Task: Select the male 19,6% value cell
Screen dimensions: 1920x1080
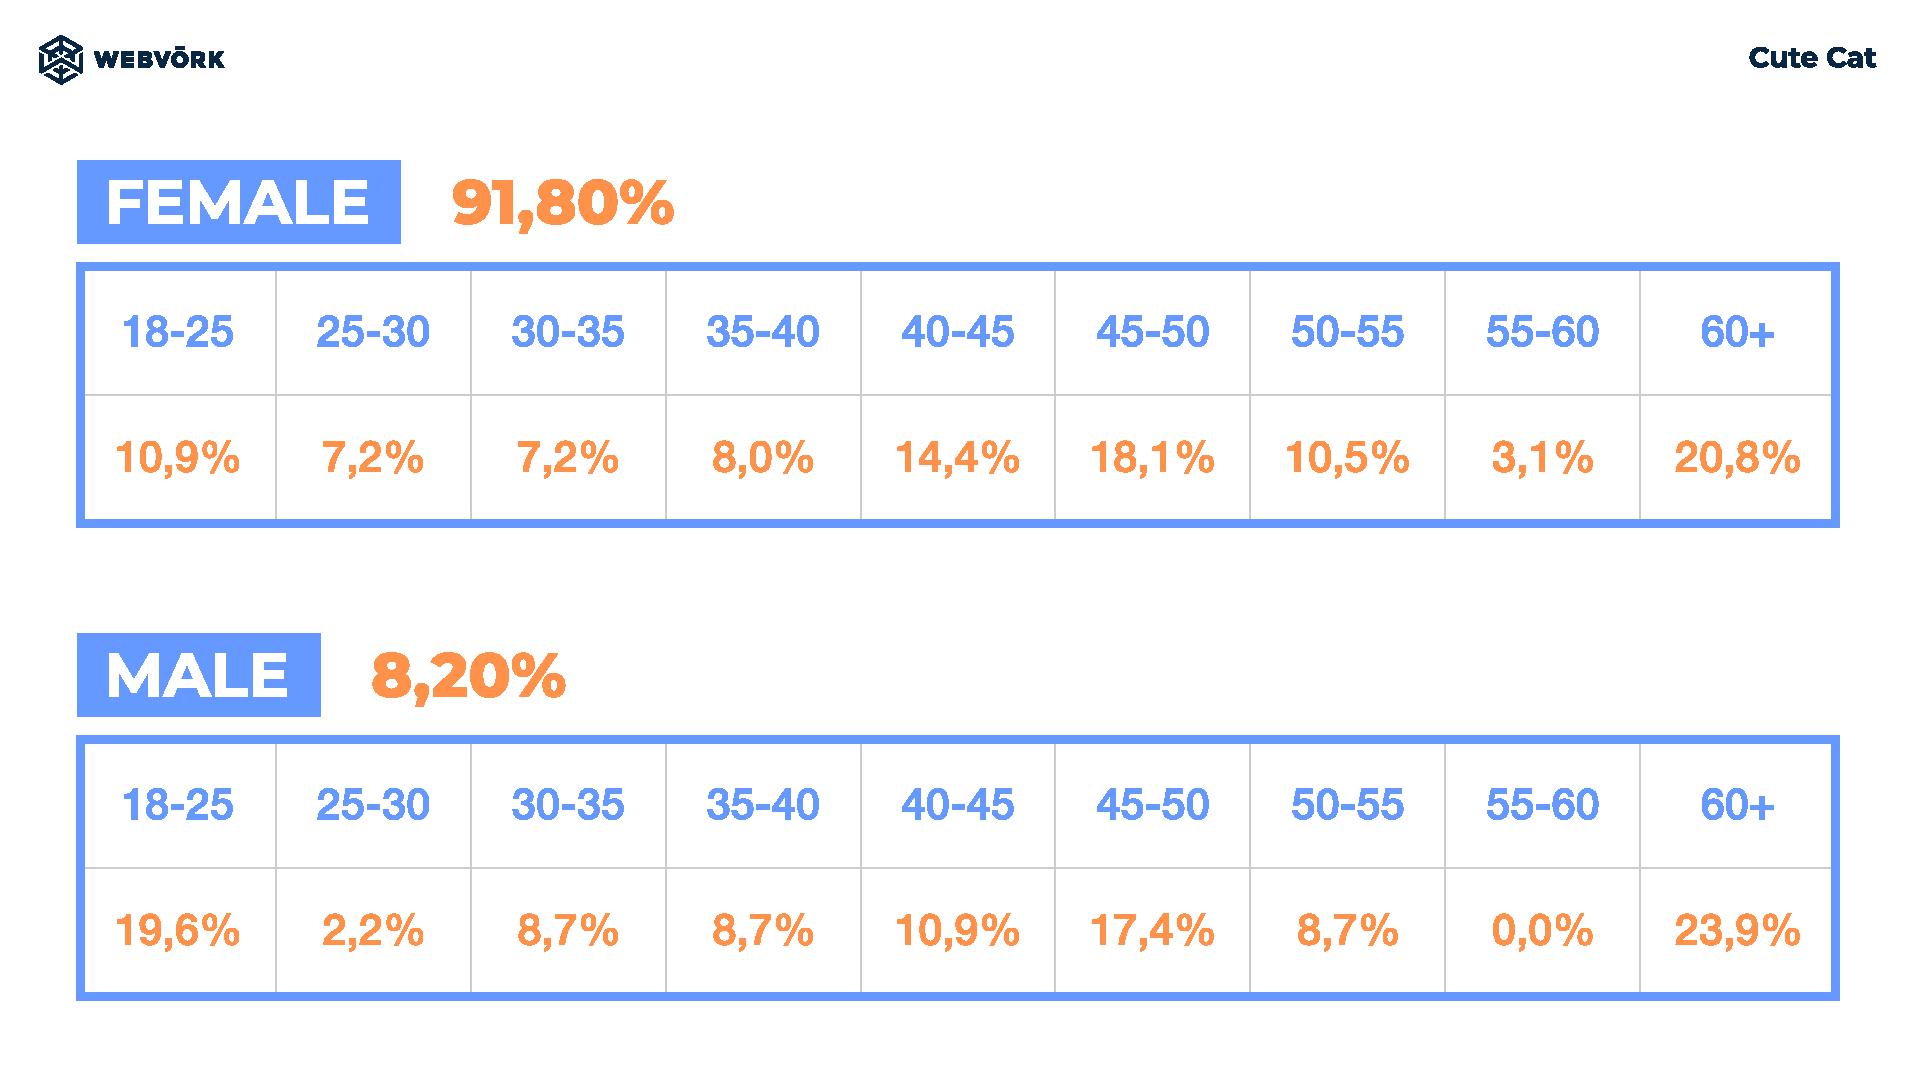Action: (180, 931)
